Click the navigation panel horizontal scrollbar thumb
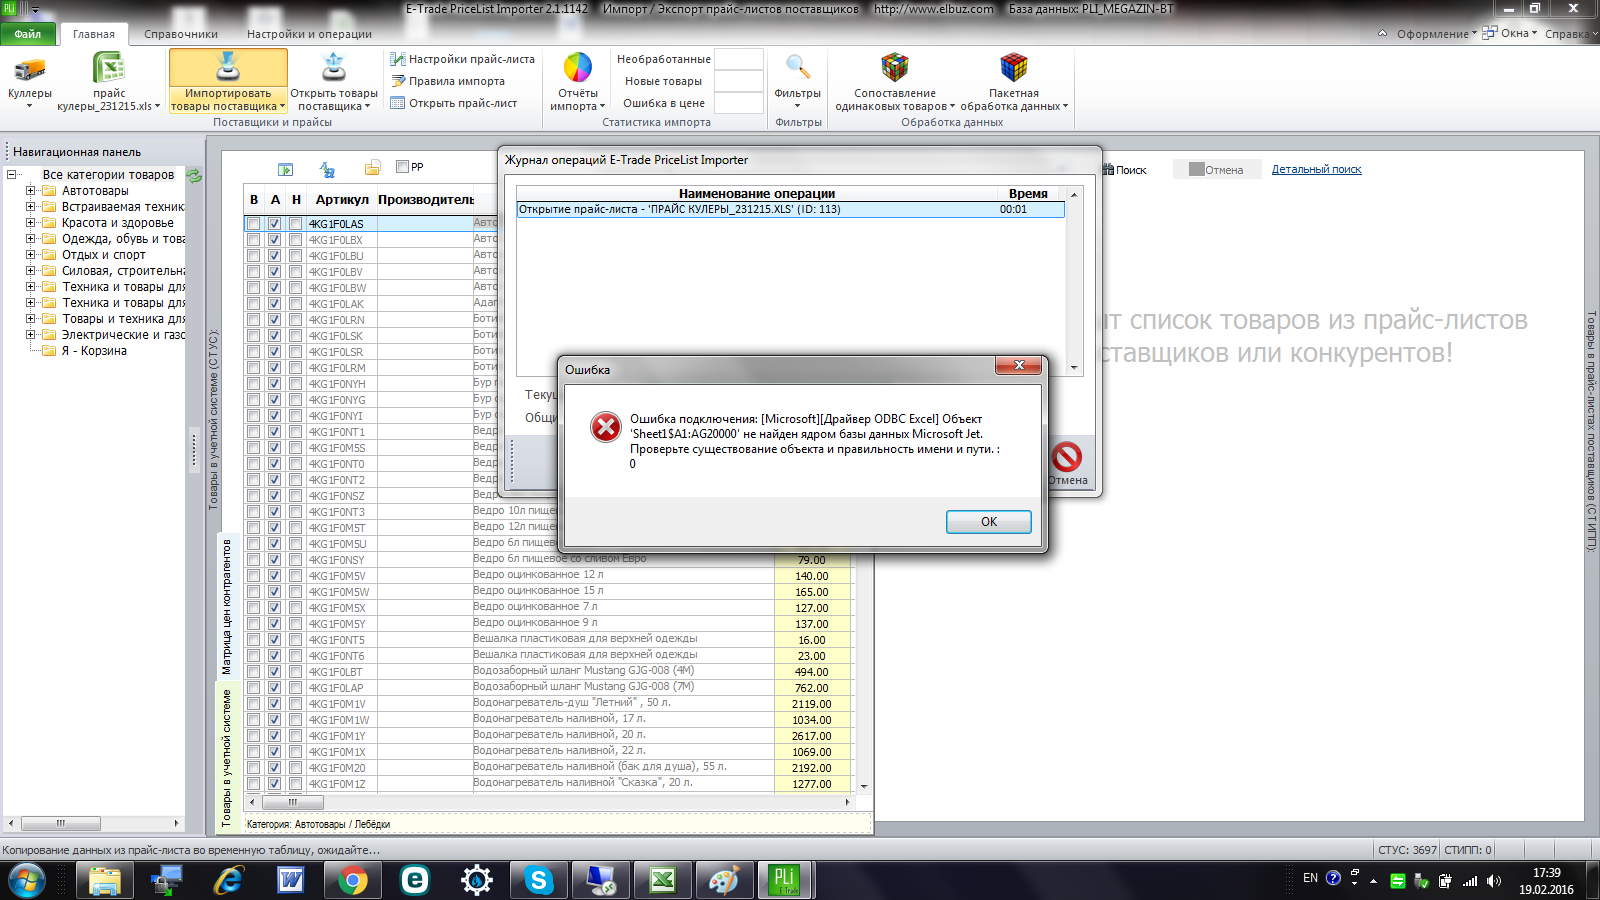Screen dimensions: 1600x900 pyautogui.click(x=61, y=824)
